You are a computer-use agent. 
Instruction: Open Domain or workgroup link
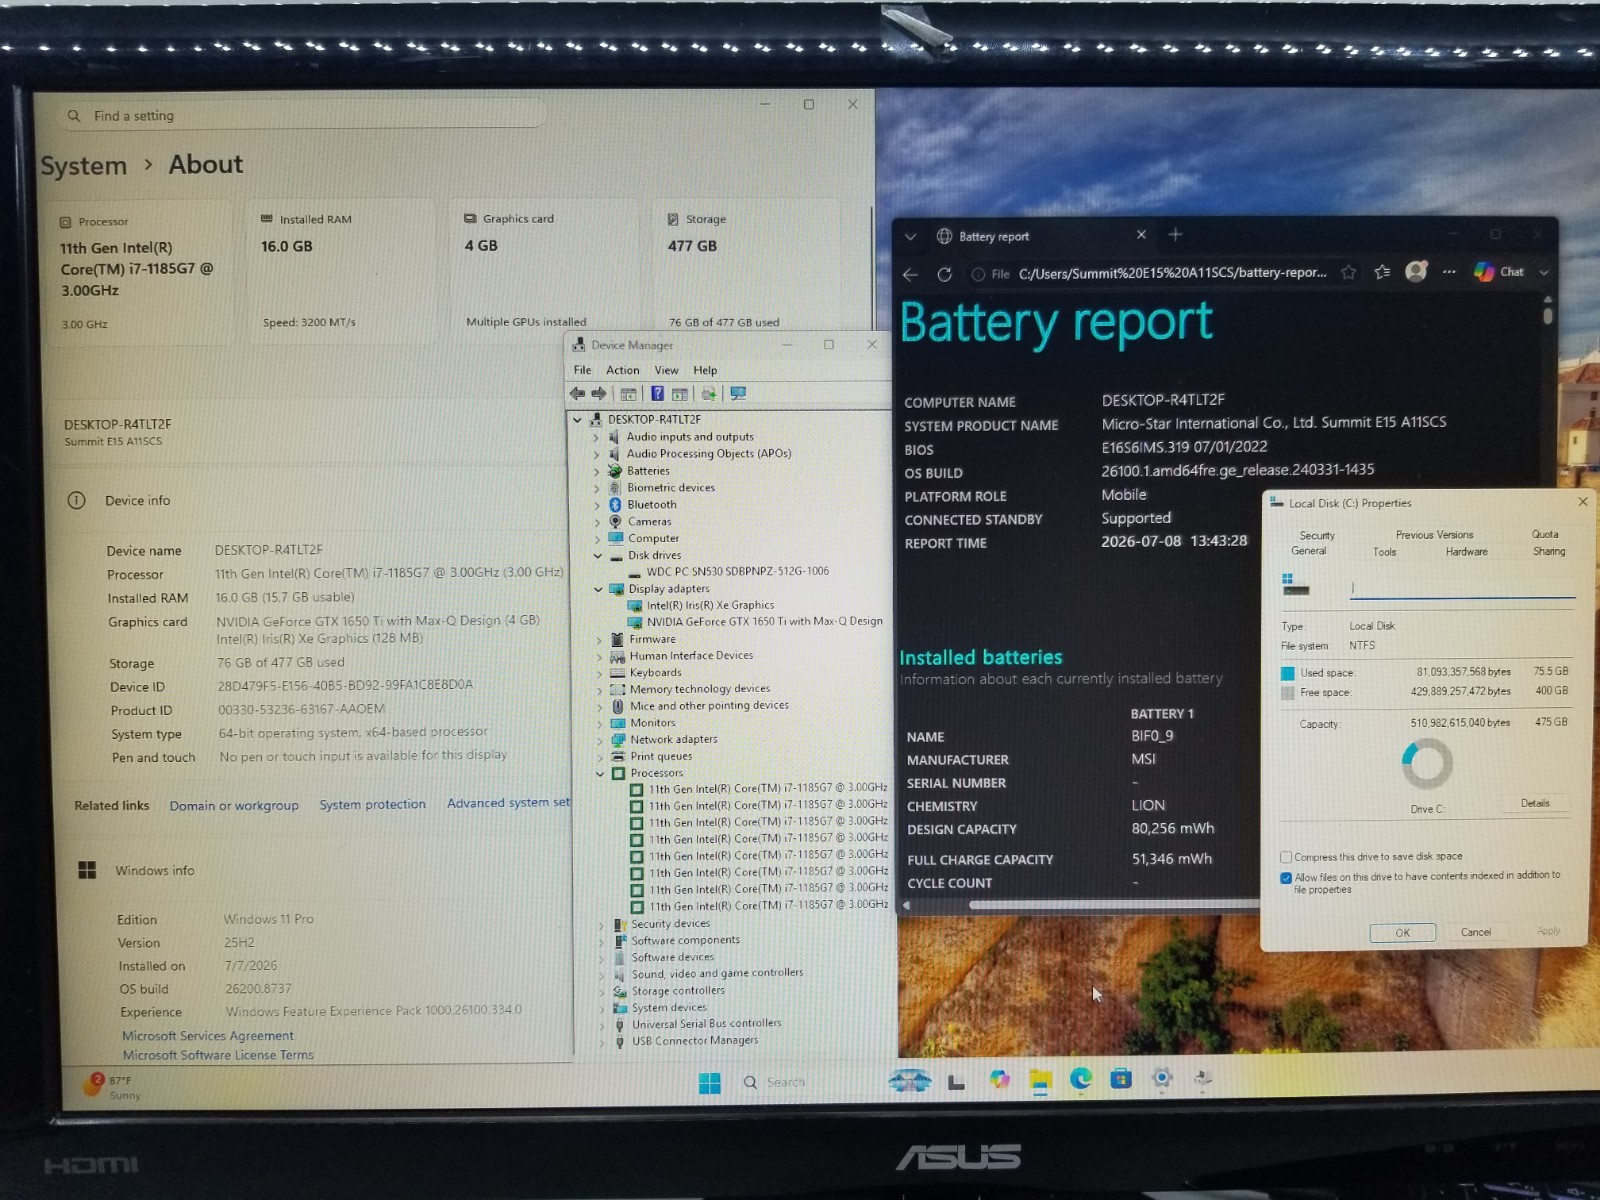(234, 806)
